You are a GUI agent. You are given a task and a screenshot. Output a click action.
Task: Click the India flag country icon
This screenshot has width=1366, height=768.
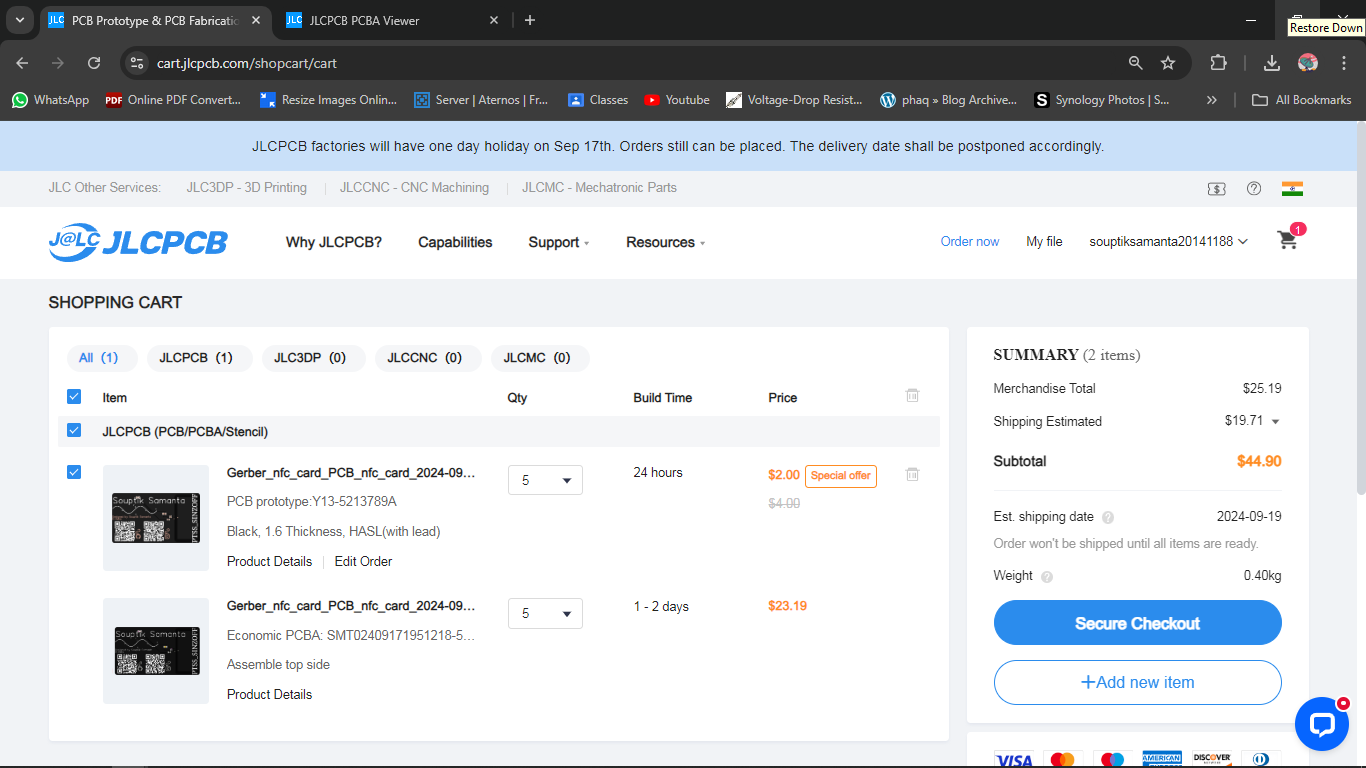[1292, 188]
